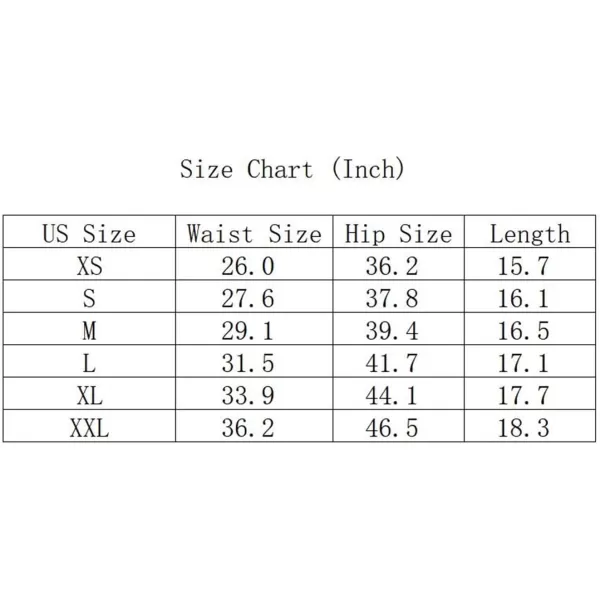Select the M size row label
The width and height of the screenshot is (600, 600).
tap(89, 331)
